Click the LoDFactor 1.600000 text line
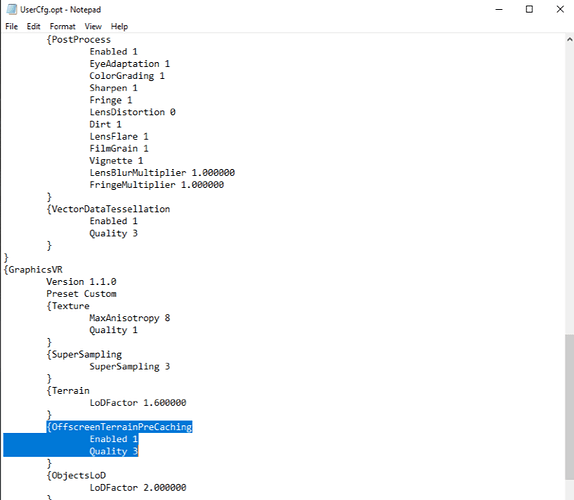The image size is (574, 500). pyautogui.click(x=138, y=403)
